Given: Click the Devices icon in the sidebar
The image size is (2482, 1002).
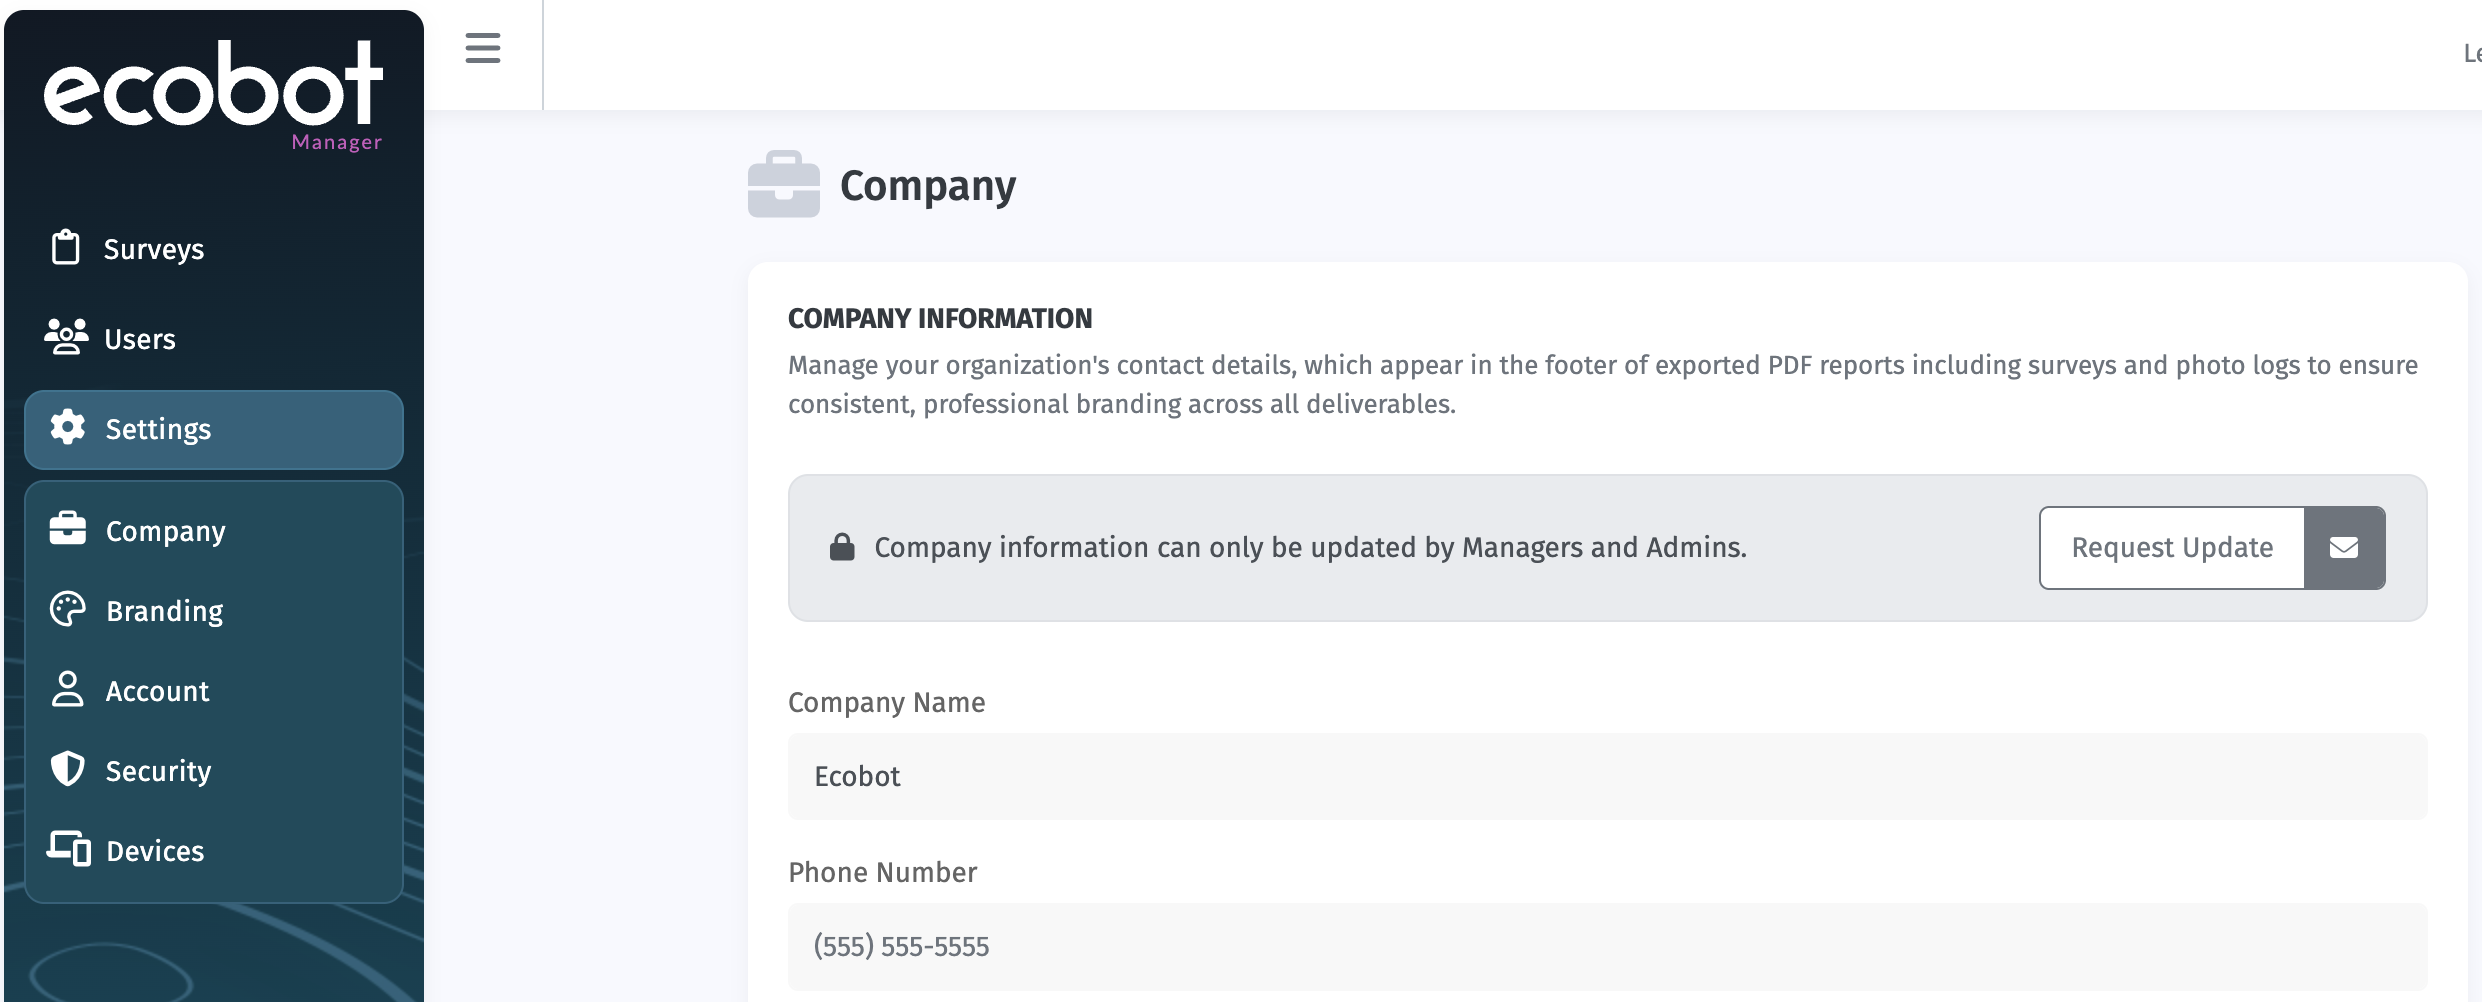Looking at the screenshot, I should click(x=68, y=849).
